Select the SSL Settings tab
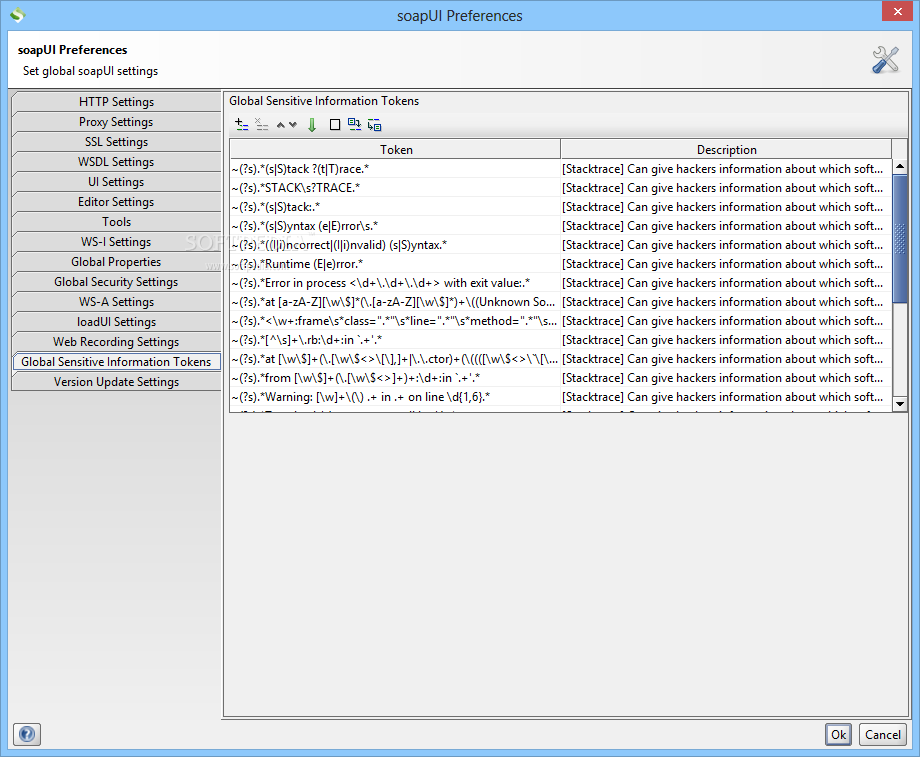920x757 pixels. click(116, 141)
